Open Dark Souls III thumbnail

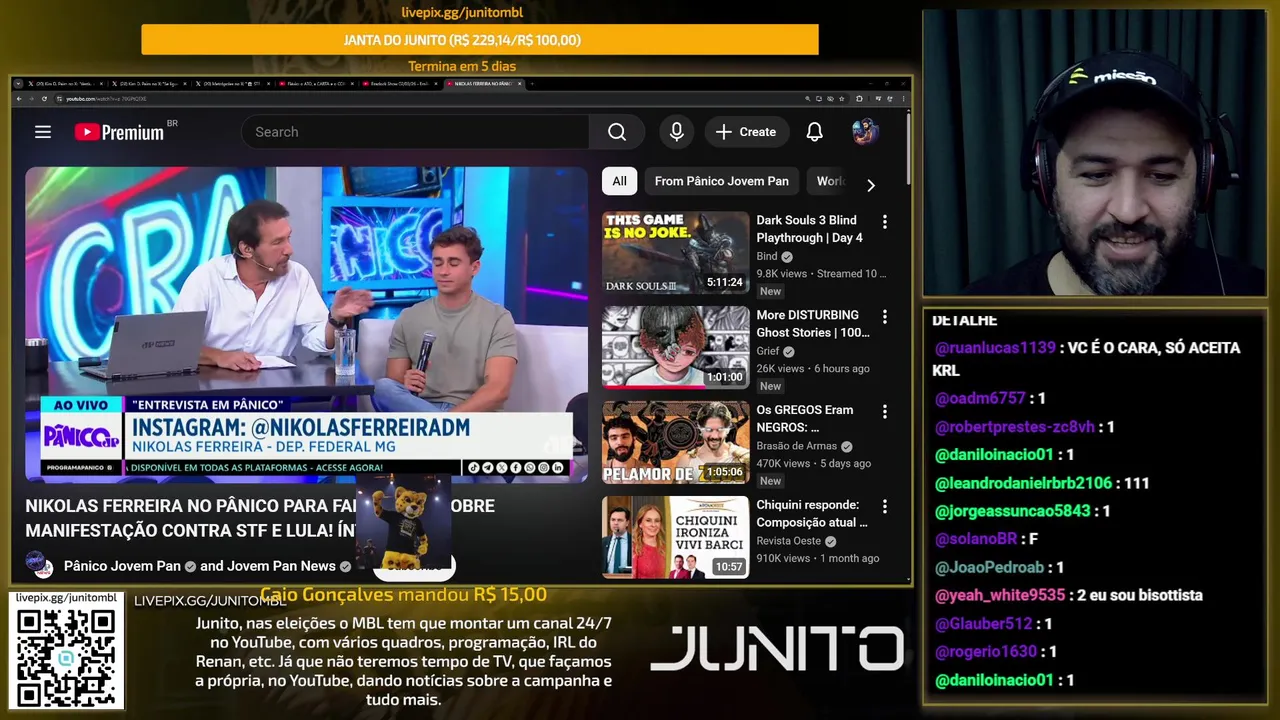[675, 252]
